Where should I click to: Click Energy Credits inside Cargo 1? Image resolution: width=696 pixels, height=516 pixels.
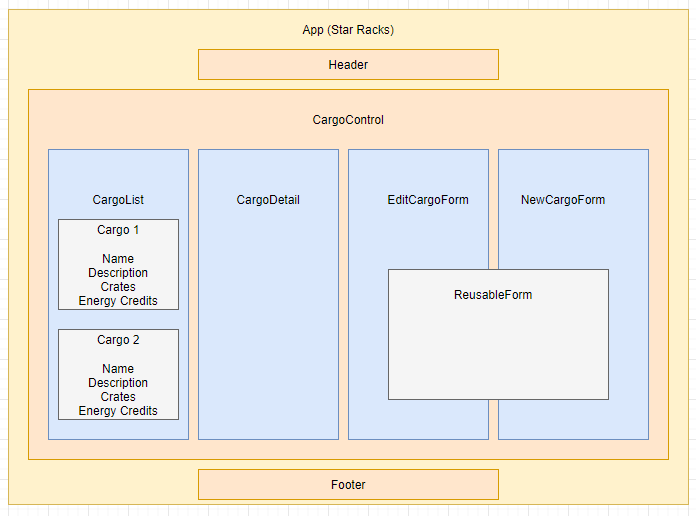[x=118, y=301]
